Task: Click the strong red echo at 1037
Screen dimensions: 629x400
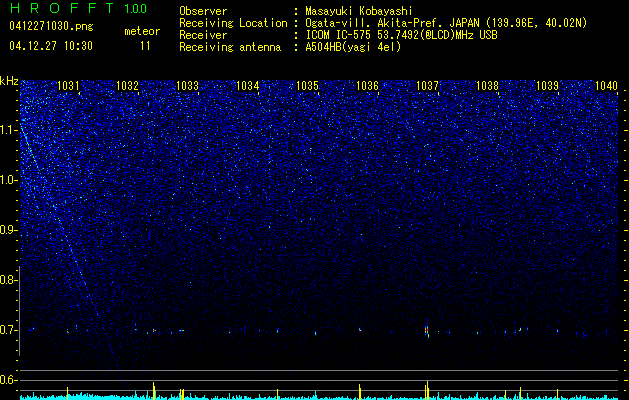Action: point(427,331)
